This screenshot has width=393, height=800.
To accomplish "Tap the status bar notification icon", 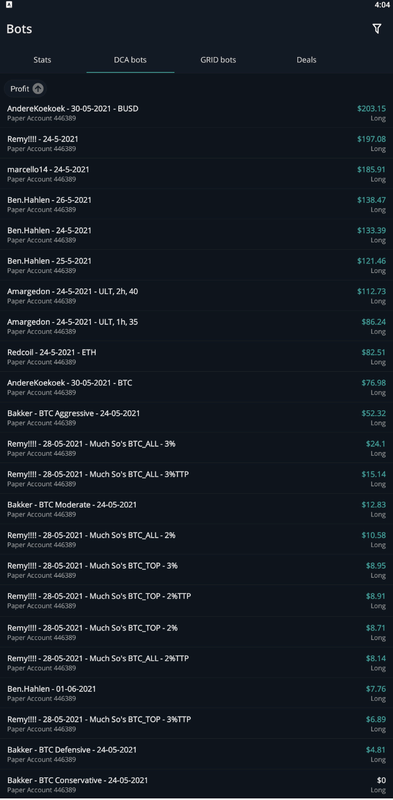I will (9, 5).
